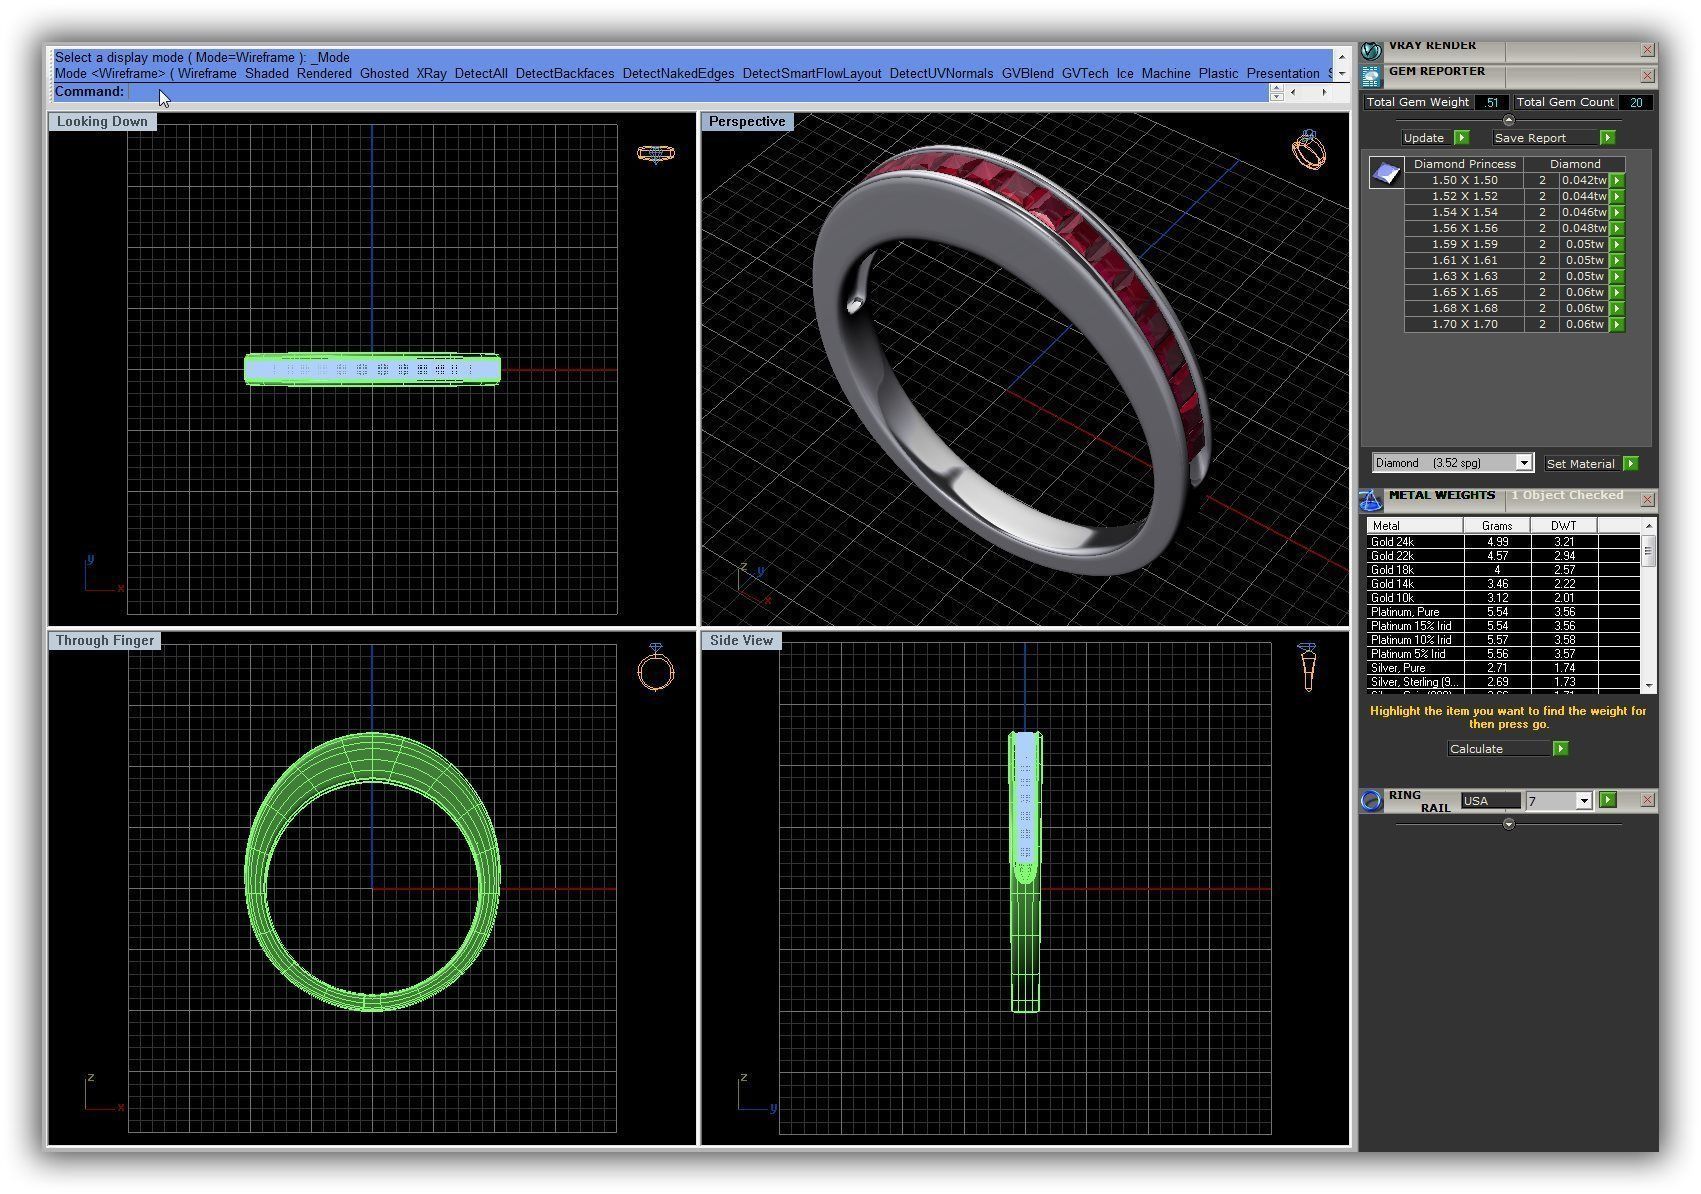The height and width of the screenshot is (1194, 1701).
Task: Click green arrow for 1.59 X 1.59 row
Action: point(1617,245)
